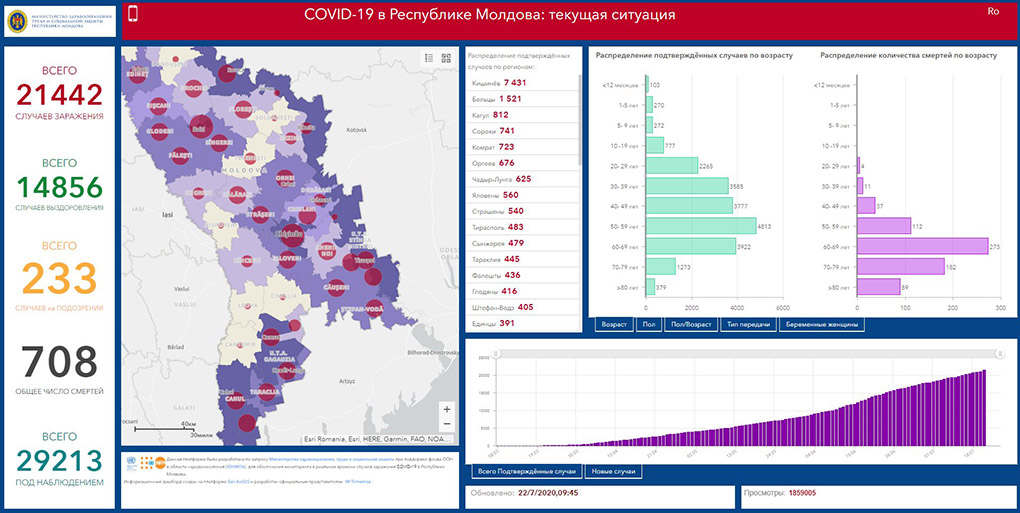1020x513 pixels.
Task: Open the map legend icon
Action: point(429,58)
